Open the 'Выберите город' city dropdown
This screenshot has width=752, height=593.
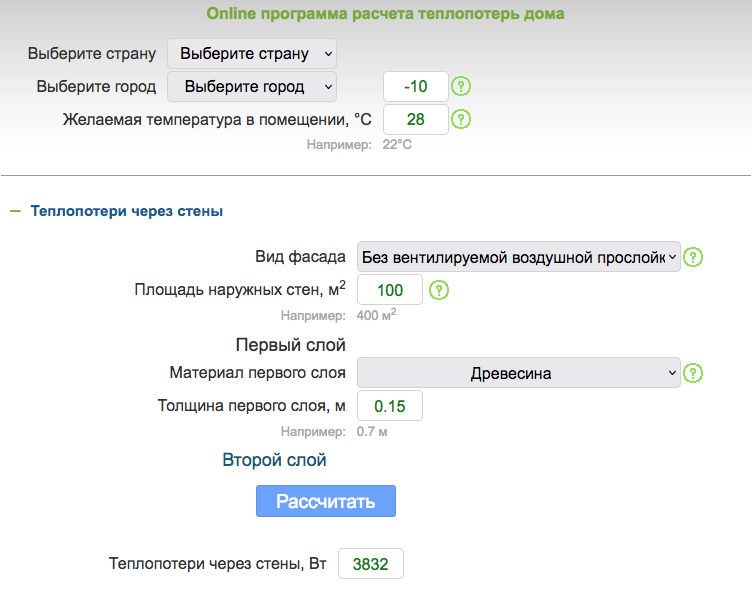(252, 86)
